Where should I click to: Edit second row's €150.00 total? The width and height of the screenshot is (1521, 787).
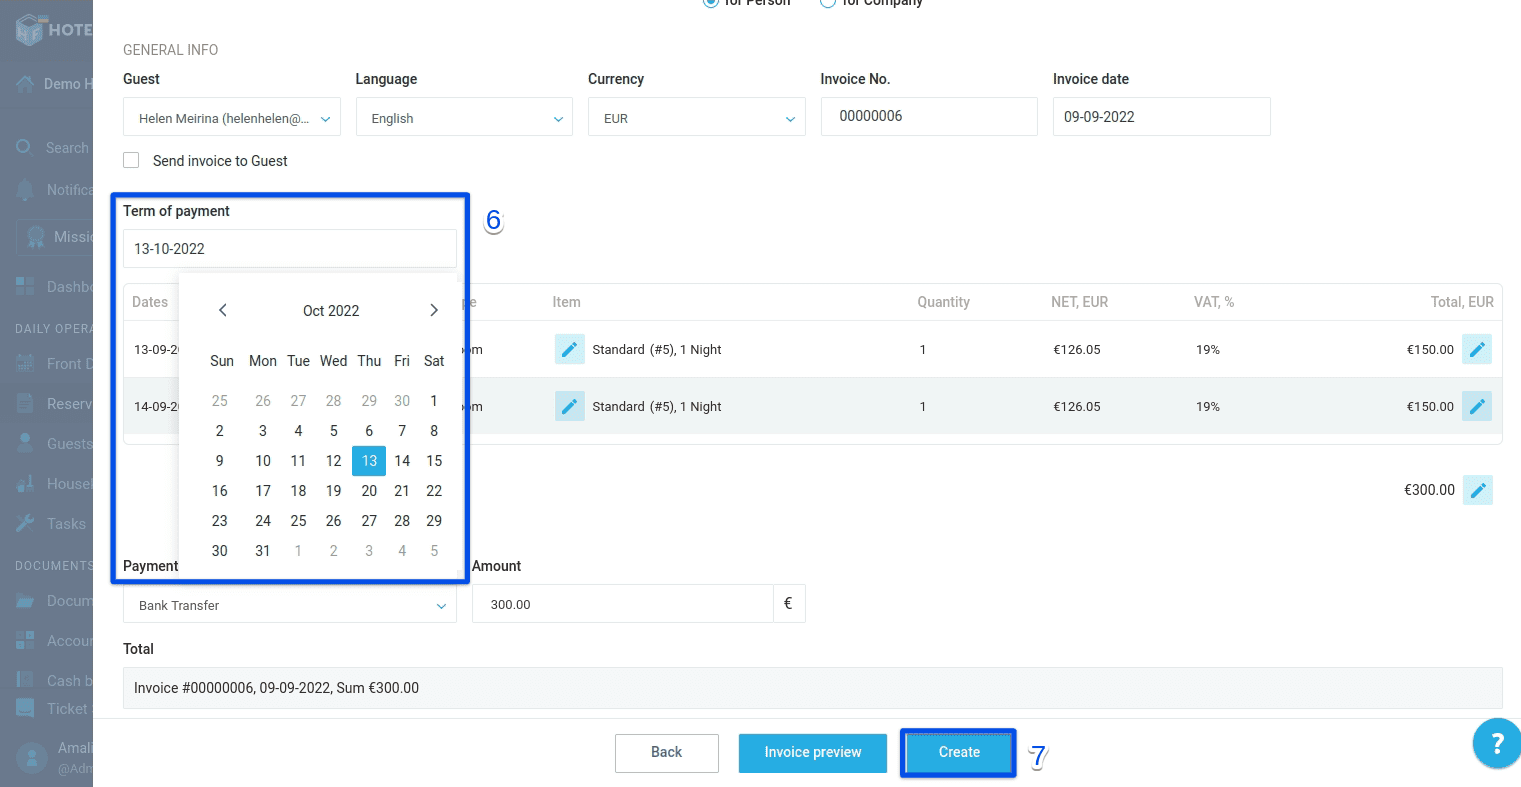point(1476,406)
